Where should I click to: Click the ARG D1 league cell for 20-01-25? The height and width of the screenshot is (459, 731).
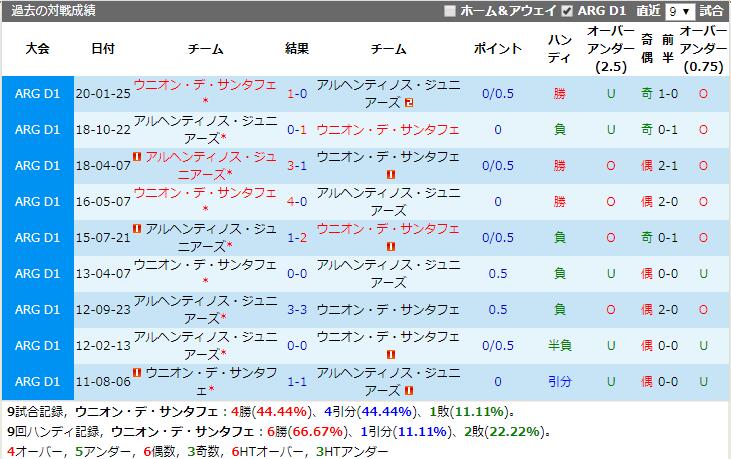[x=38, y=94]
